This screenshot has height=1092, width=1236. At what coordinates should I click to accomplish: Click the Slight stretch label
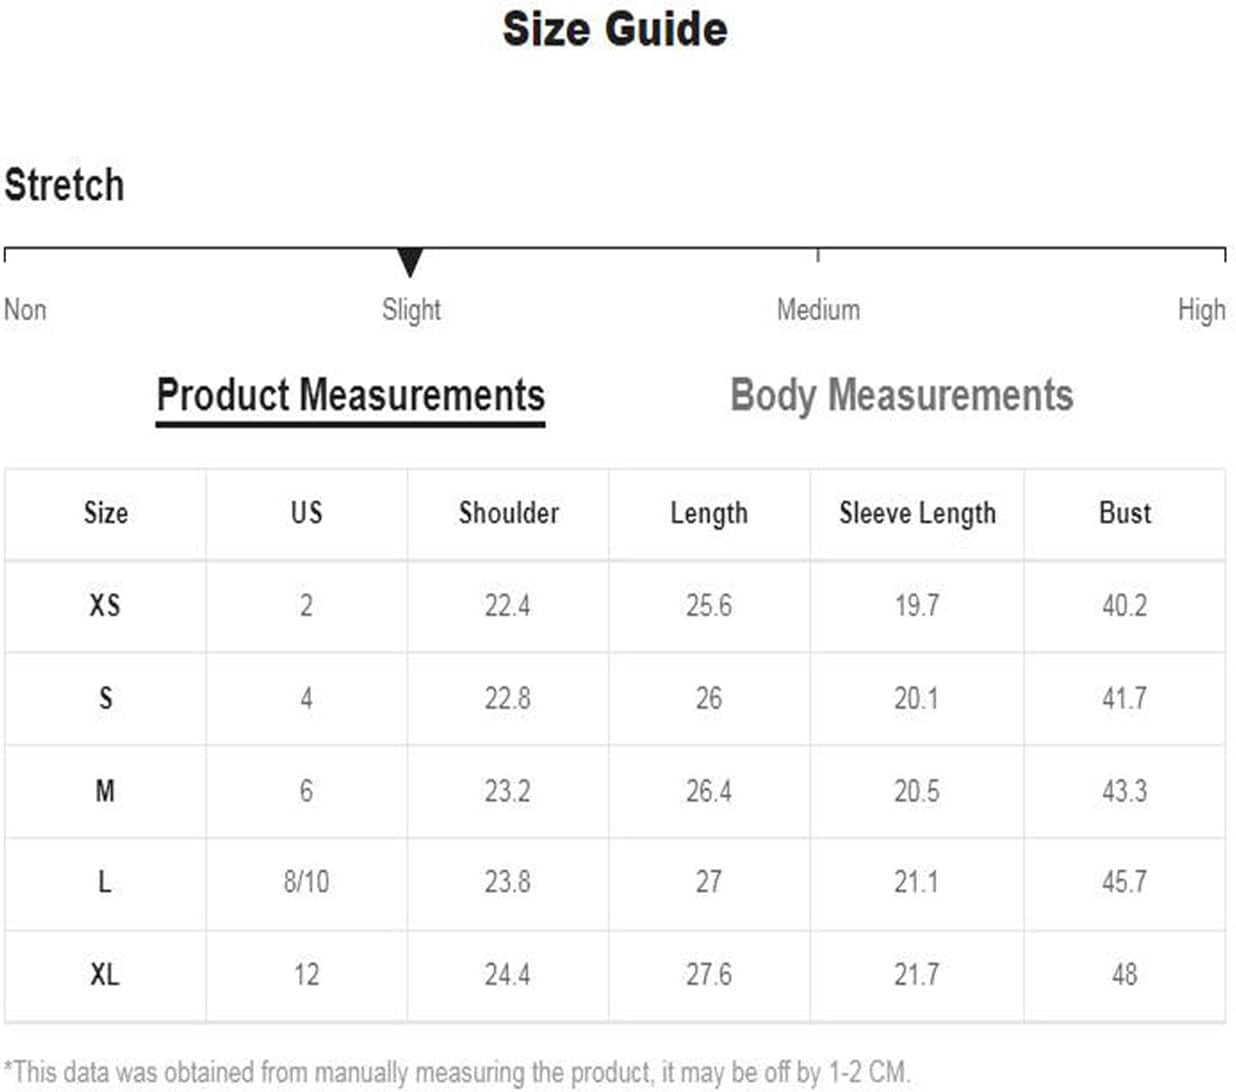coord(411,310)
